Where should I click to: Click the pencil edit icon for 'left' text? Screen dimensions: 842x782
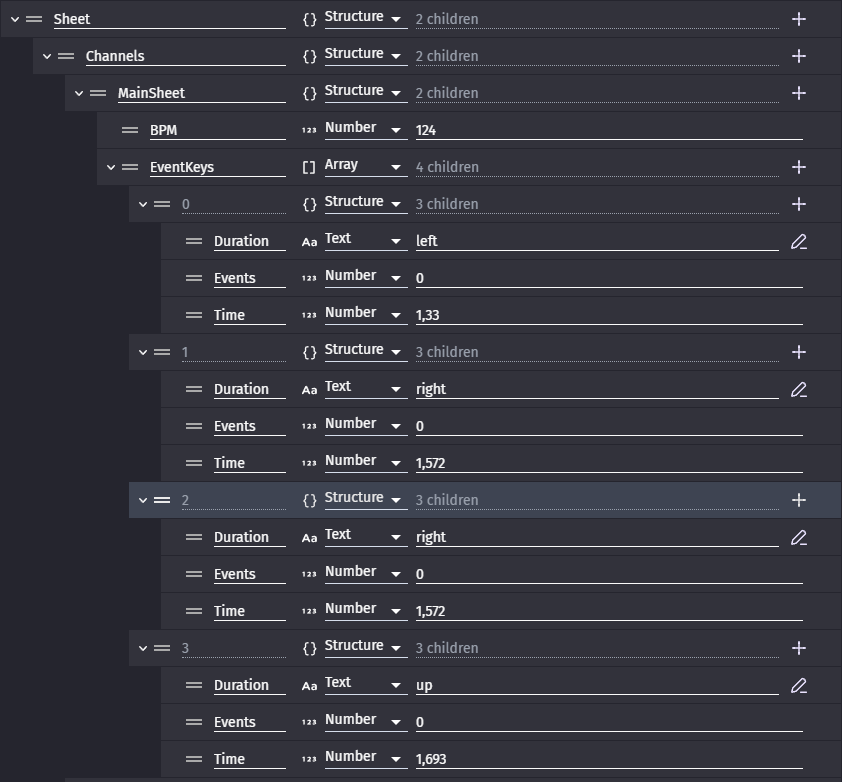(x=798, y=241)
